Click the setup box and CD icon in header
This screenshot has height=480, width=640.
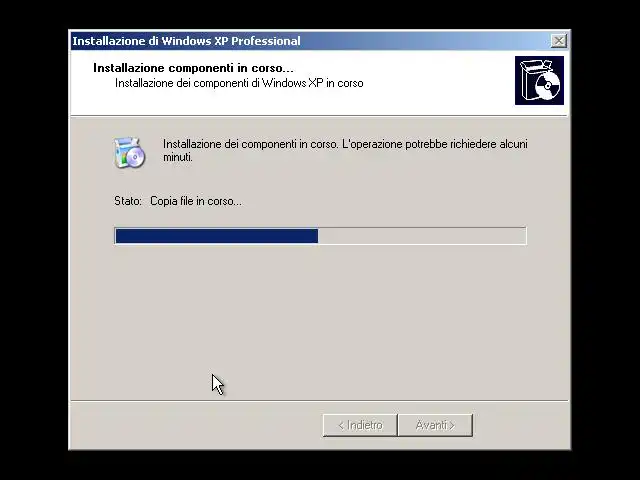tap(539, 80)
